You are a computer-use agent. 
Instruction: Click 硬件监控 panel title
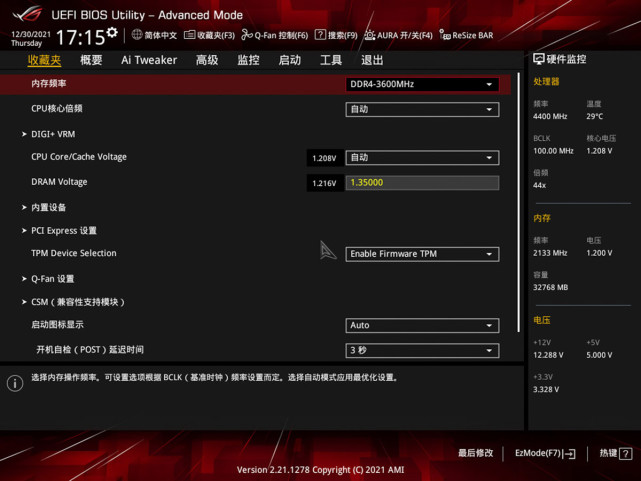coord(566,59)
